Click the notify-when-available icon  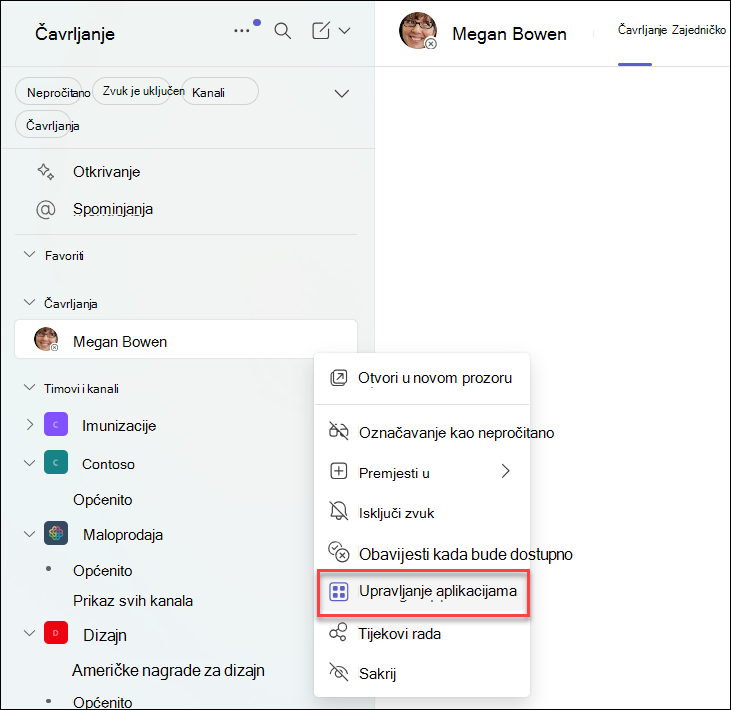pyautogui.click(x=338, y=552)
